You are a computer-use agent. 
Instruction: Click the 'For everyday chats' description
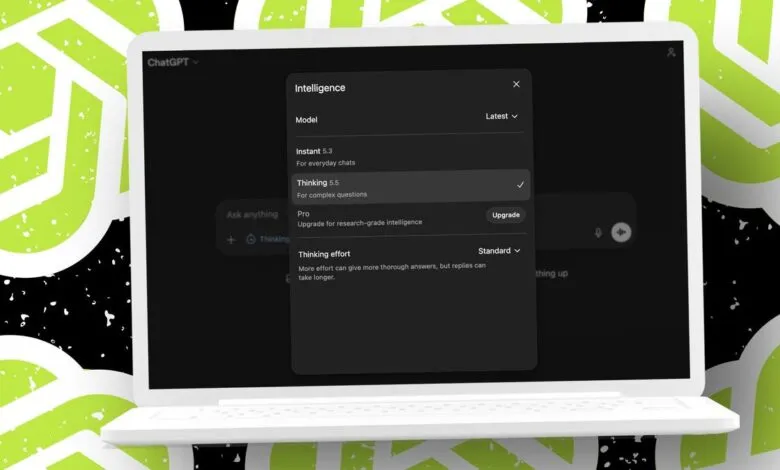[x=326, y=163]
